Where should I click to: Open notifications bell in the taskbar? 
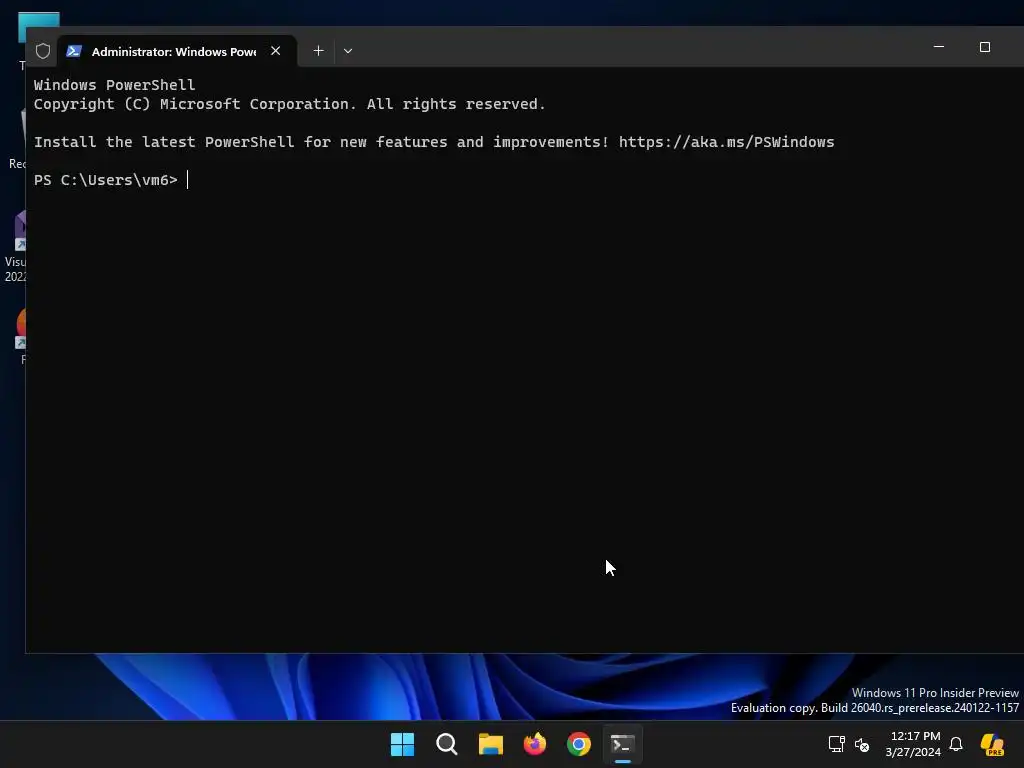click(956, 744)
